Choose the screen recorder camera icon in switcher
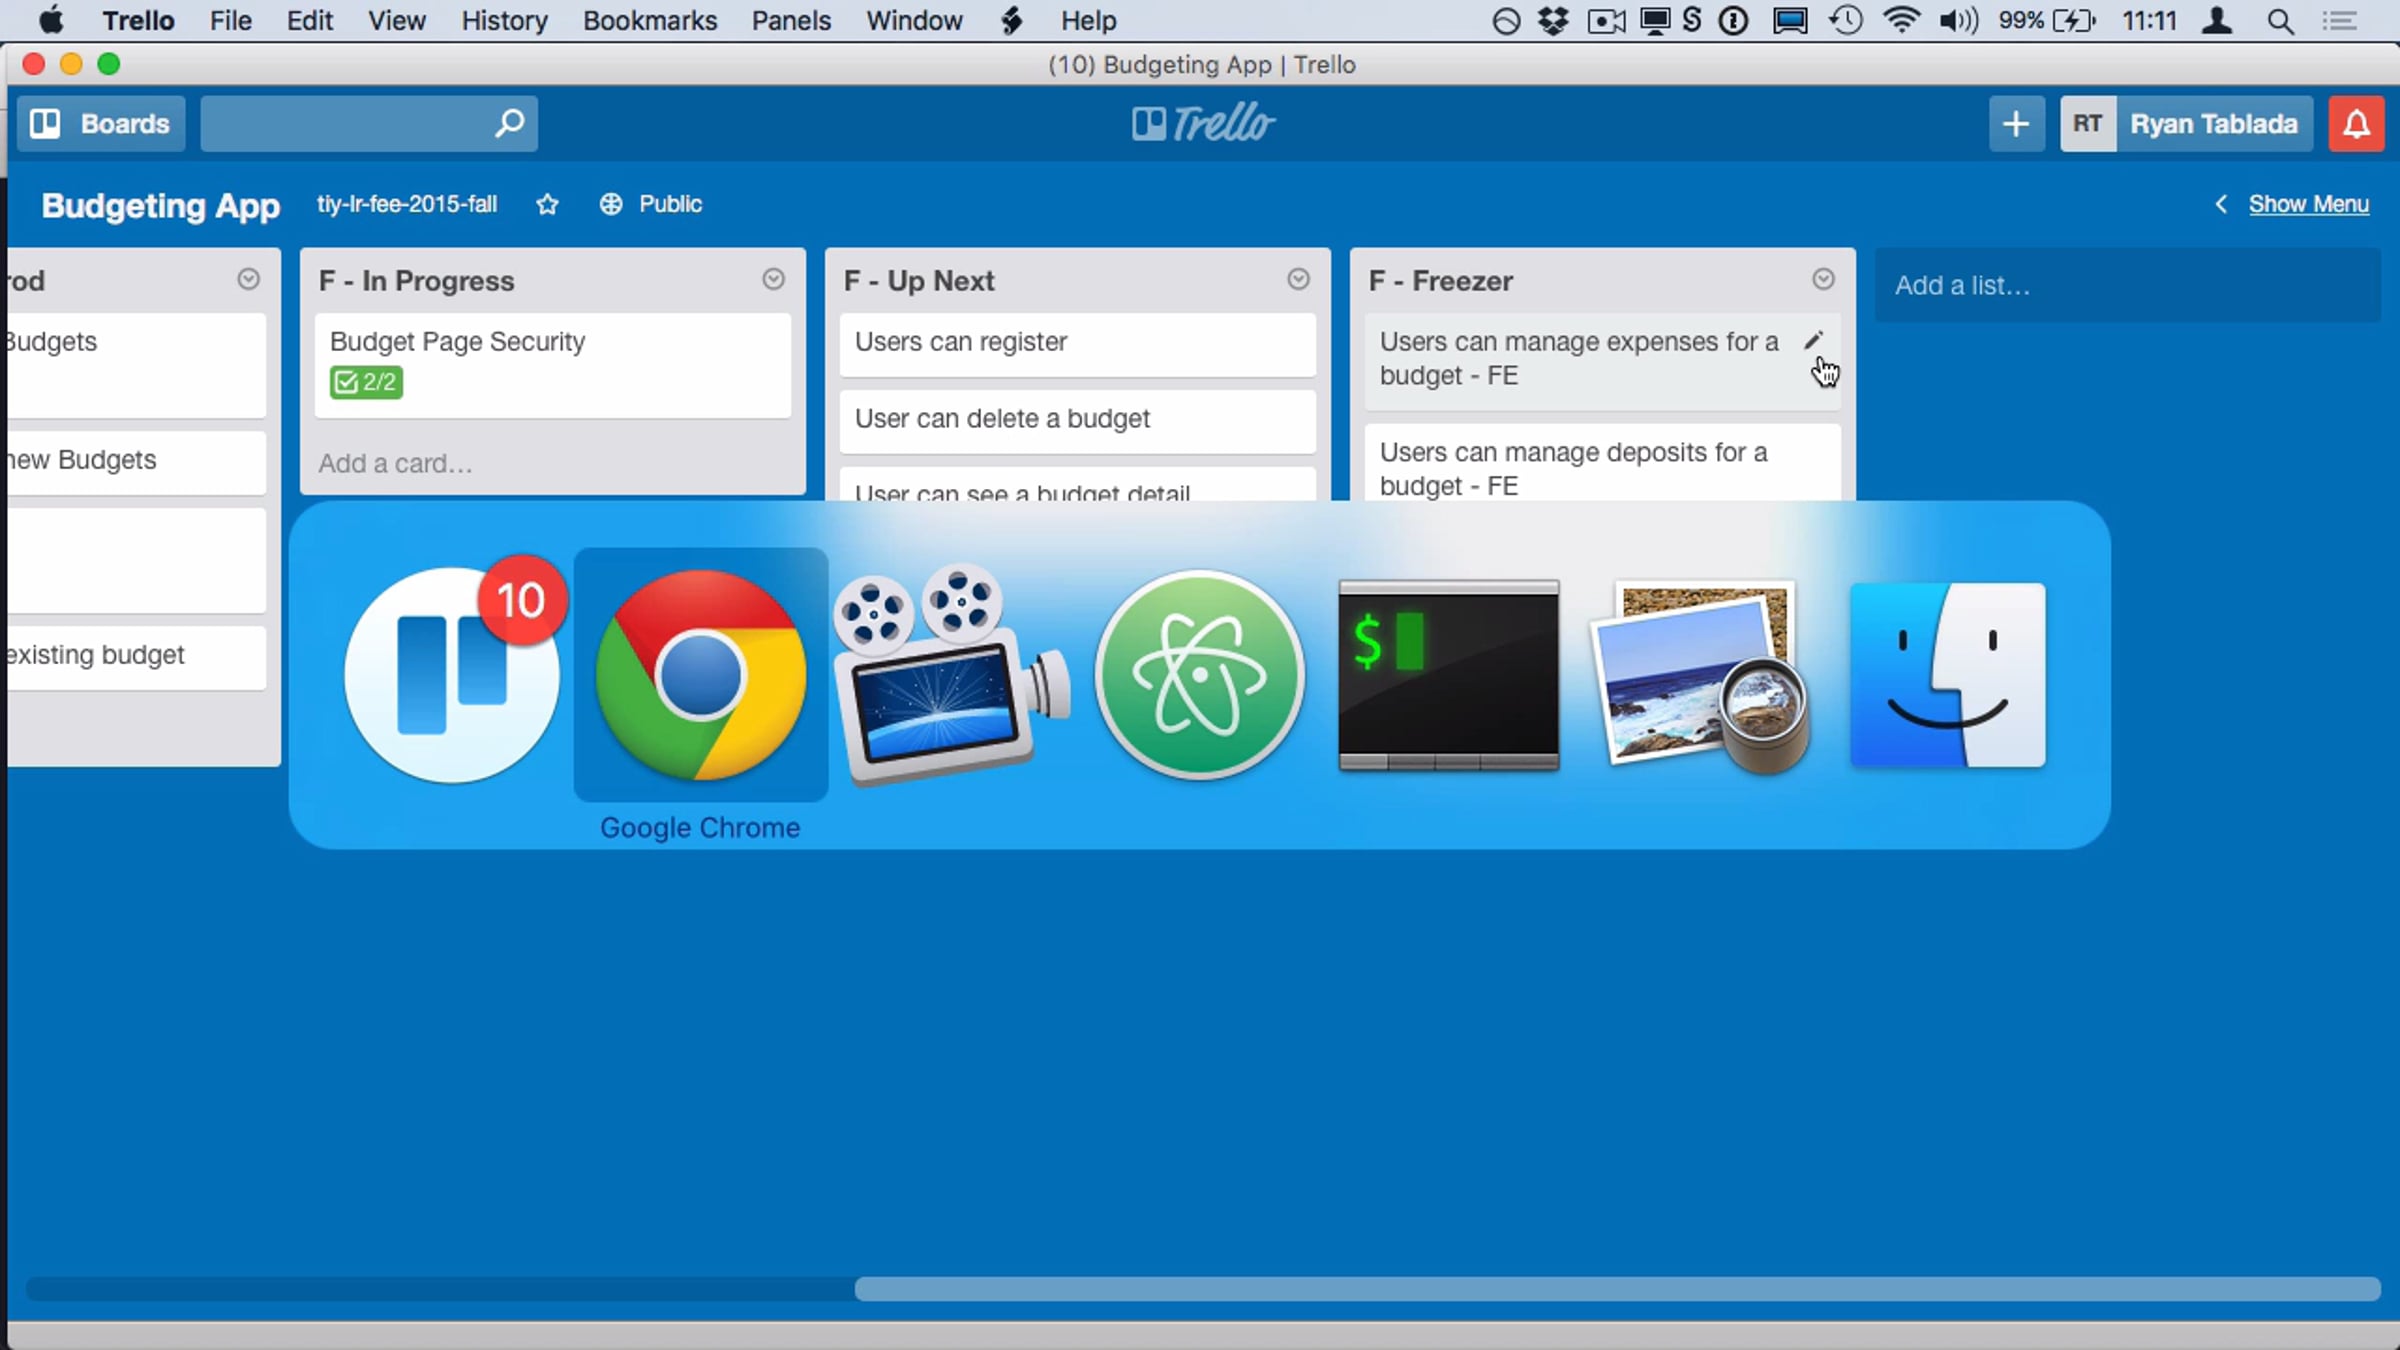Screen dimensions: 2400x1350 tap(950, 675)
